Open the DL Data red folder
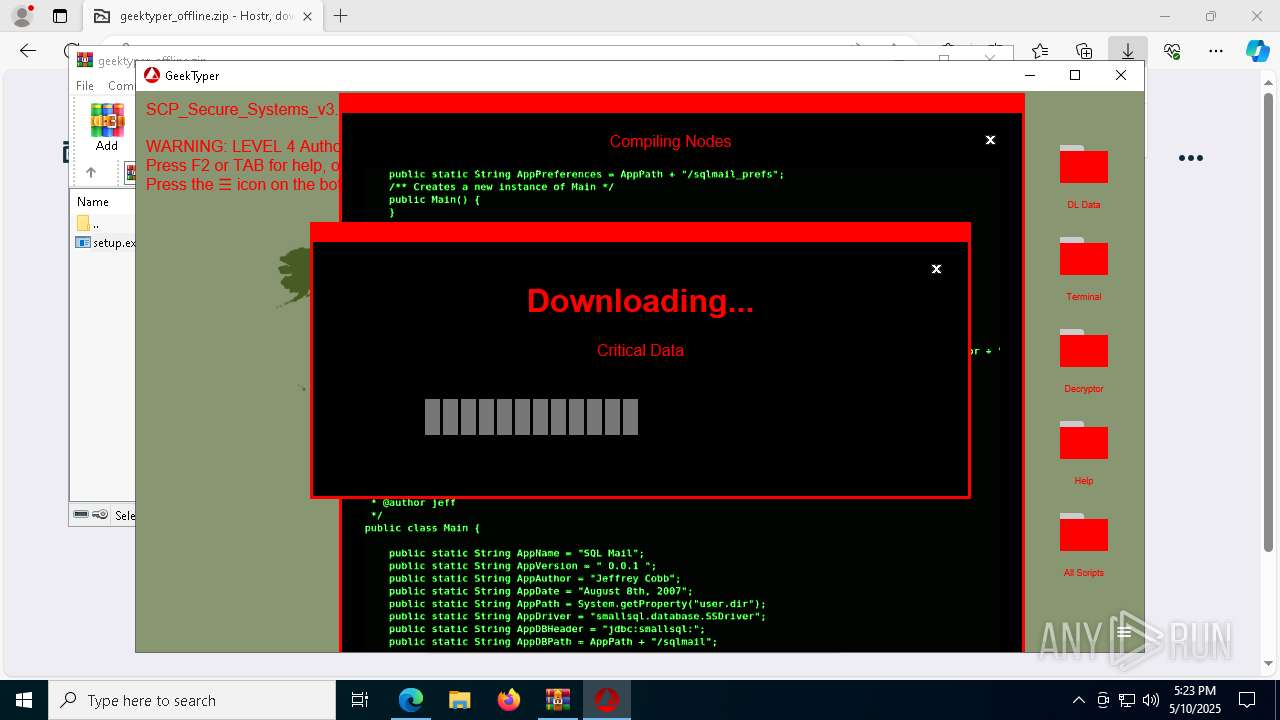The image size is (1280, 720). click(1083, 165)
